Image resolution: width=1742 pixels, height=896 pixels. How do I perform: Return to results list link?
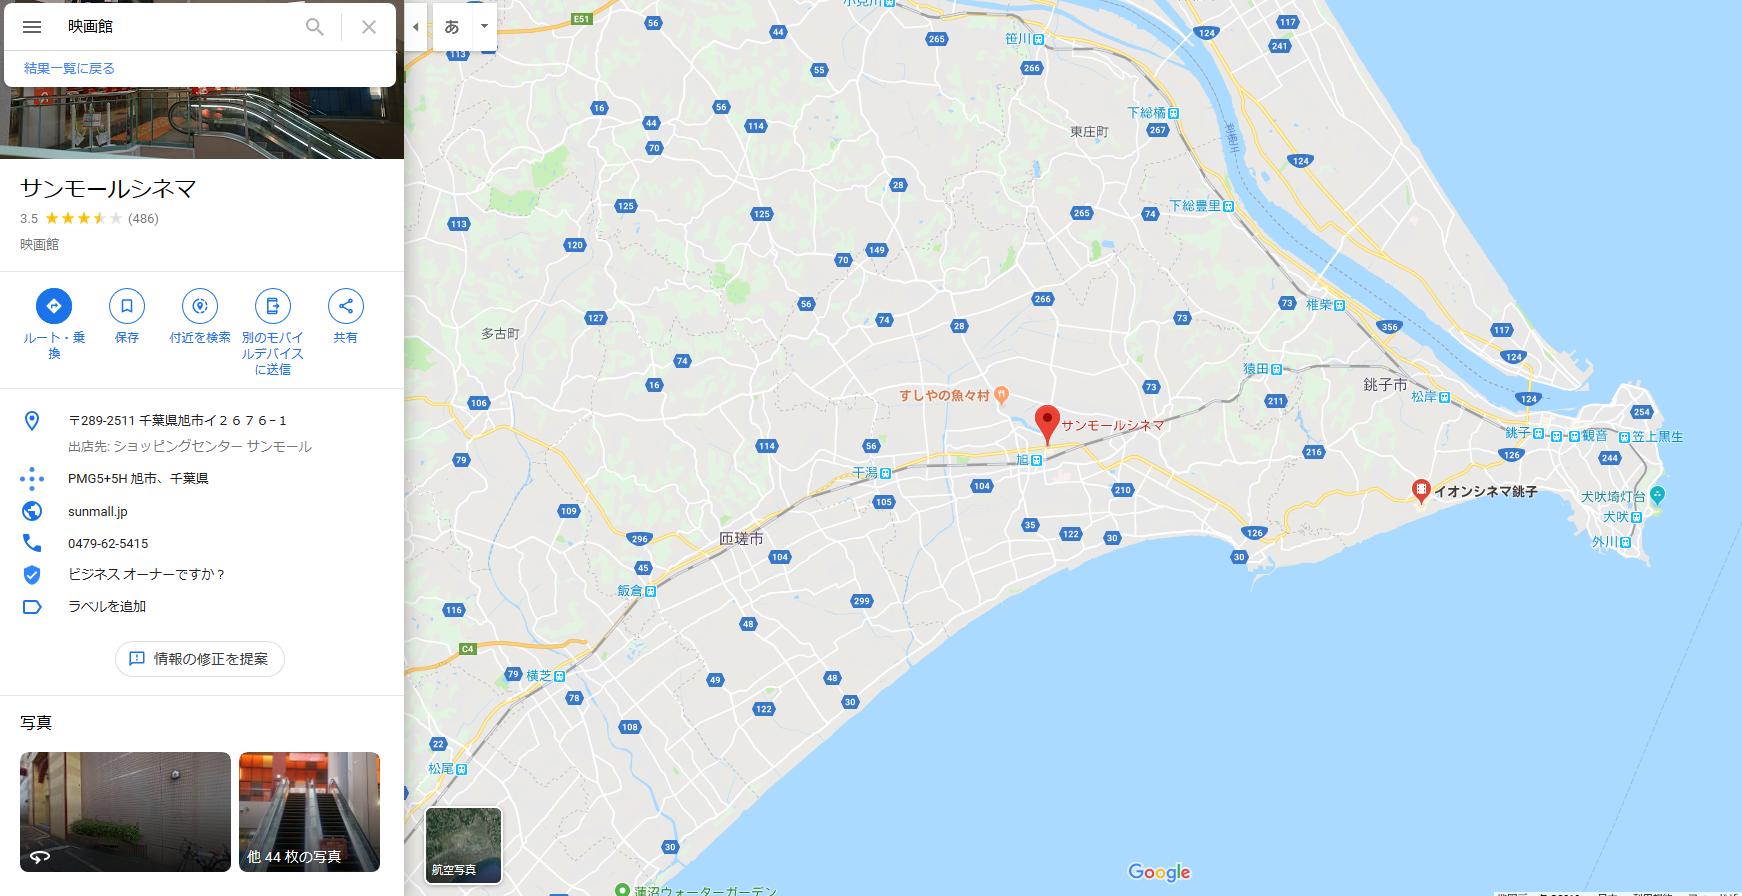[x=69, y=68]
